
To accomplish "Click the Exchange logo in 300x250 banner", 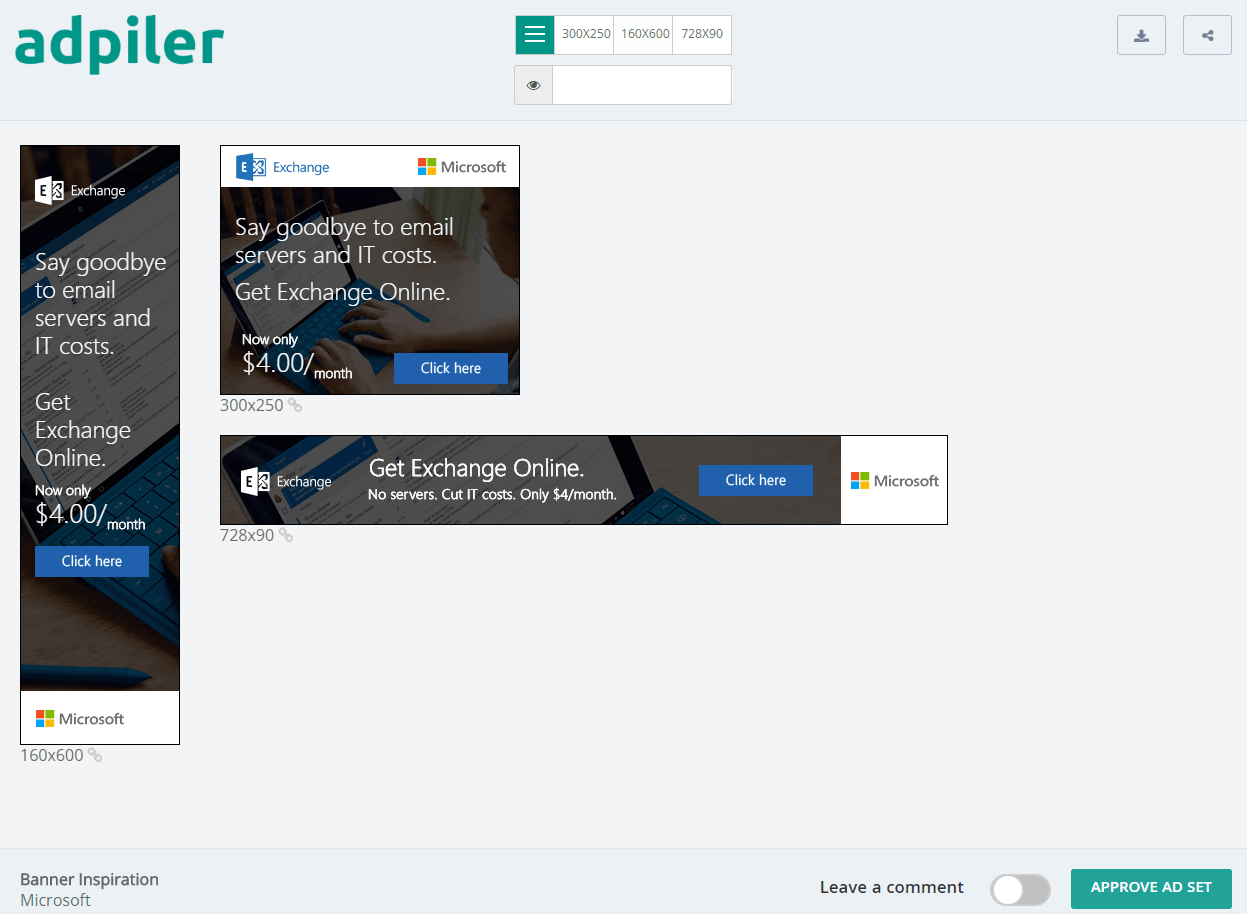I will (x=283, y=167).
